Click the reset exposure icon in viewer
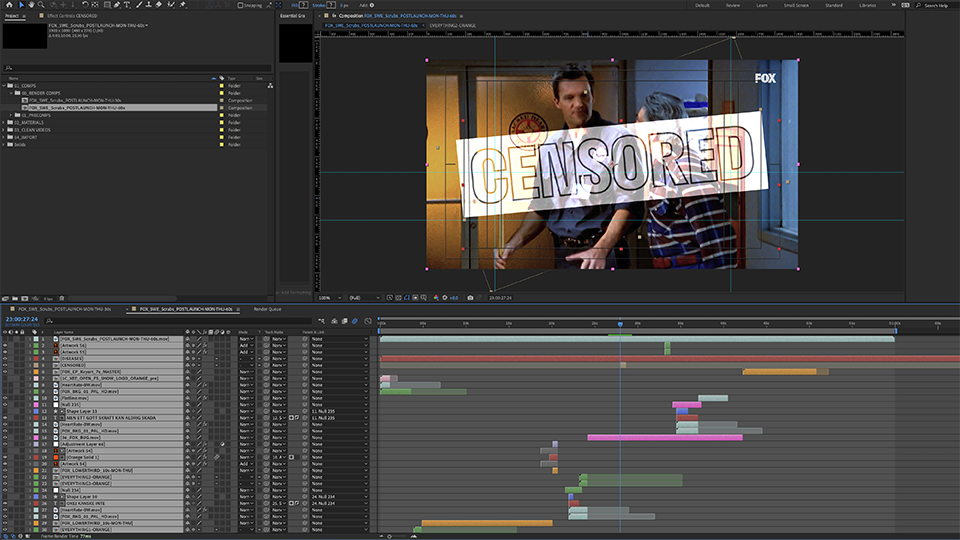The width and height of the screenshot is (960, 540). pos(444,298)
